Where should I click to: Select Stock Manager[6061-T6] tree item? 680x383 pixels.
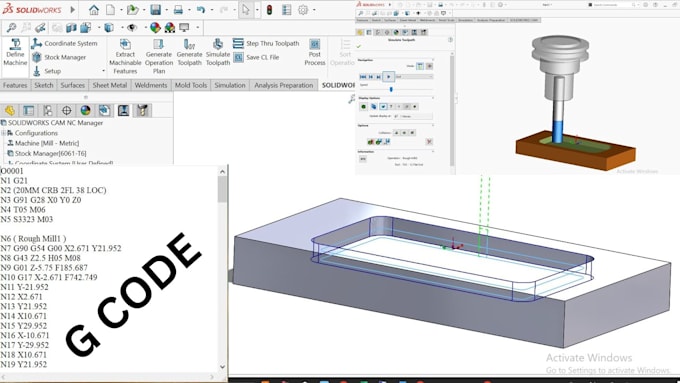click(x=47, y=154)
